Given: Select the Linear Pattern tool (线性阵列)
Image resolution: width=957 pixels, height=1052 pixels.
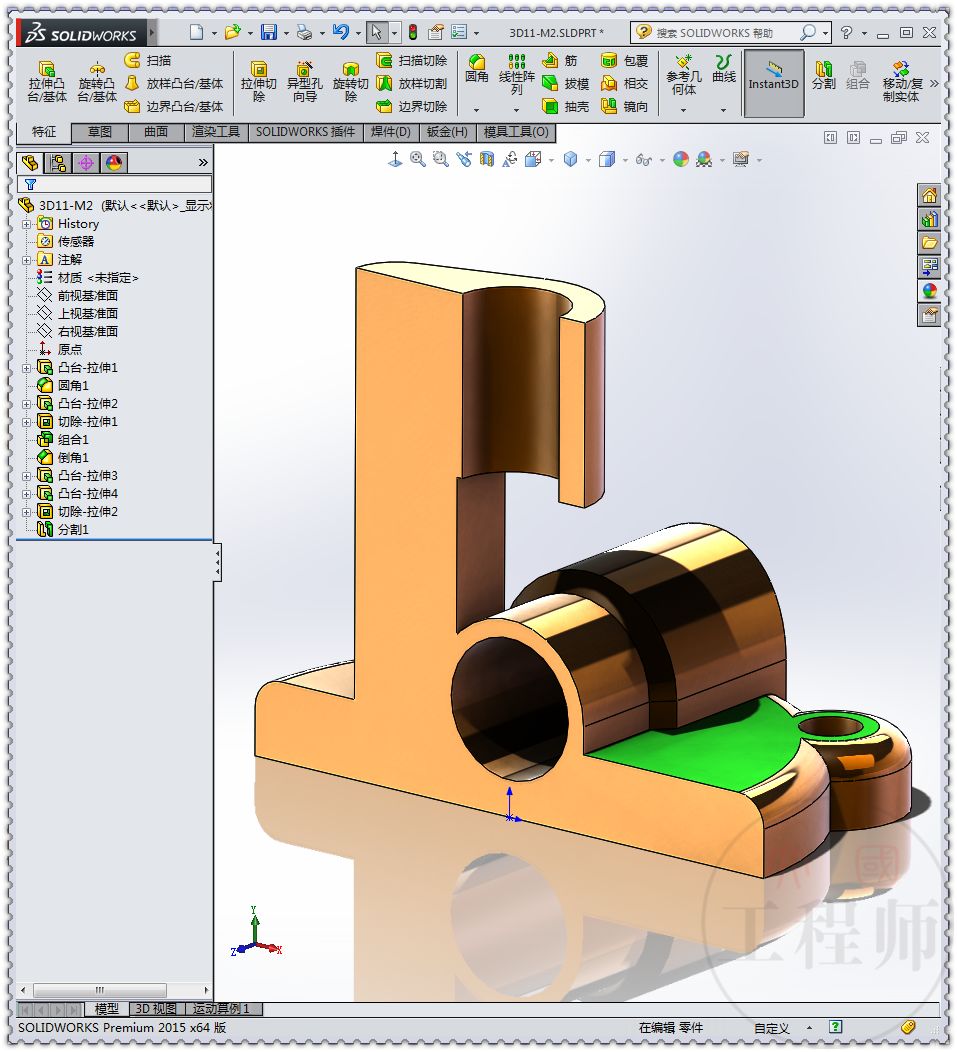Looking at the screenshot, I should pos(516,74).
